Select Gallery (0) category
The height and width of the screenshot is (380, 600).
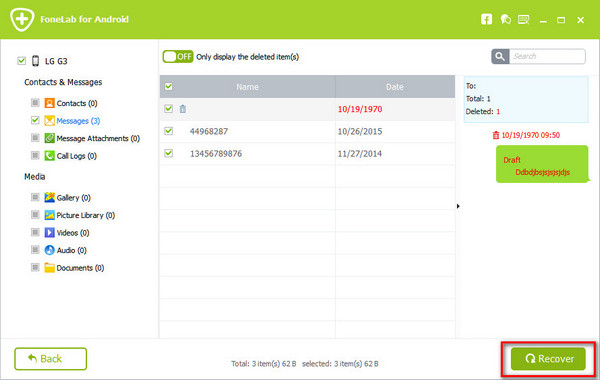pos(73,198)
